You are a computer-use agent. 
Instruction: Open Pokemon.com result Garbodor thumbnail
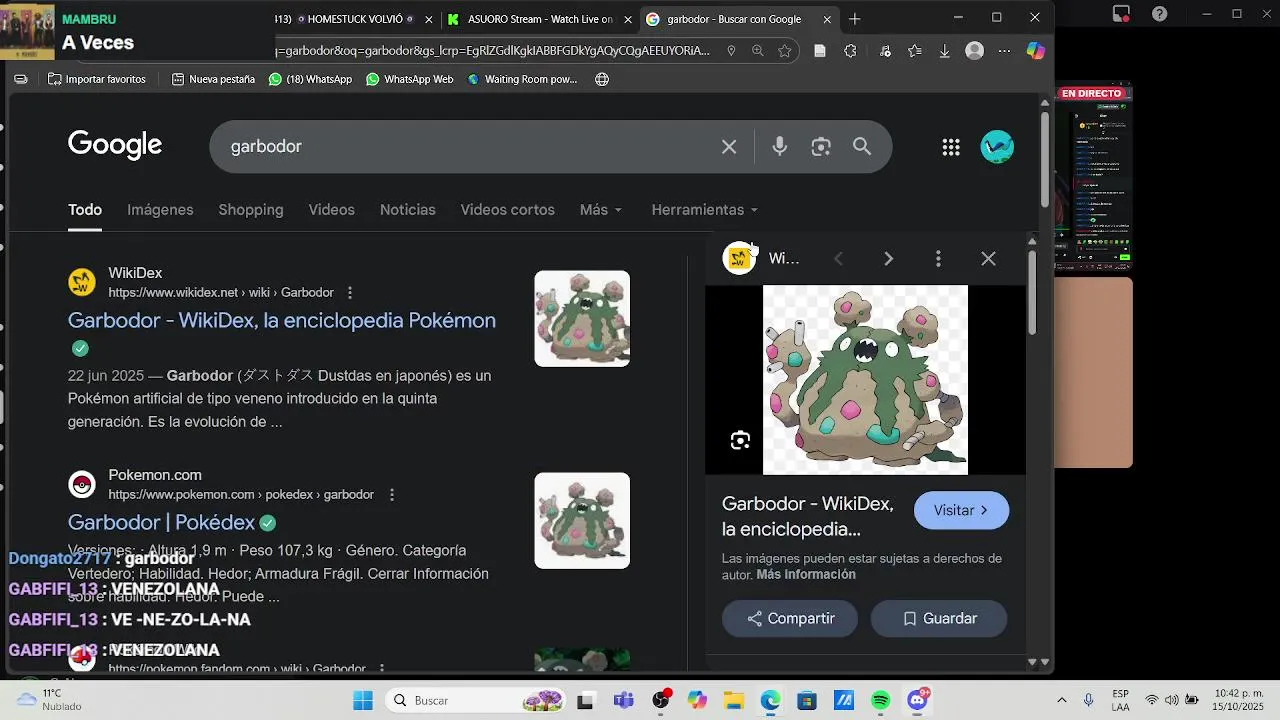pyautogui.click(x=582, y=521)
